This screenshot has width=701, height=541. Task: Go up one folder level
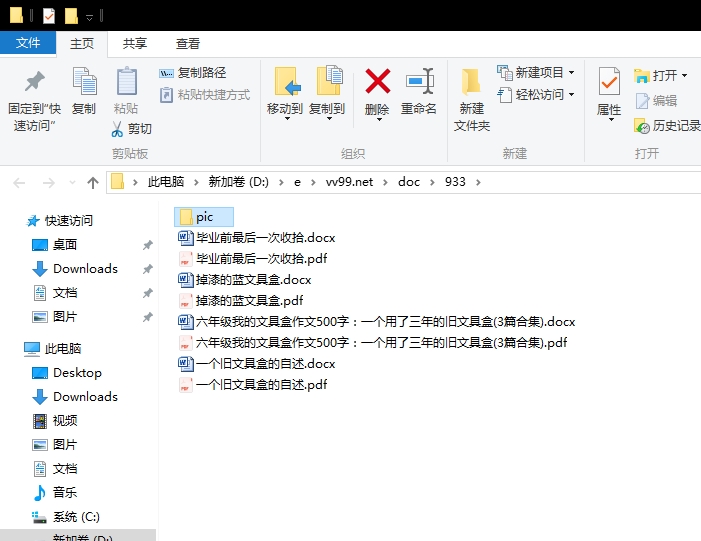pyautogui.click(x=93, y=182)
